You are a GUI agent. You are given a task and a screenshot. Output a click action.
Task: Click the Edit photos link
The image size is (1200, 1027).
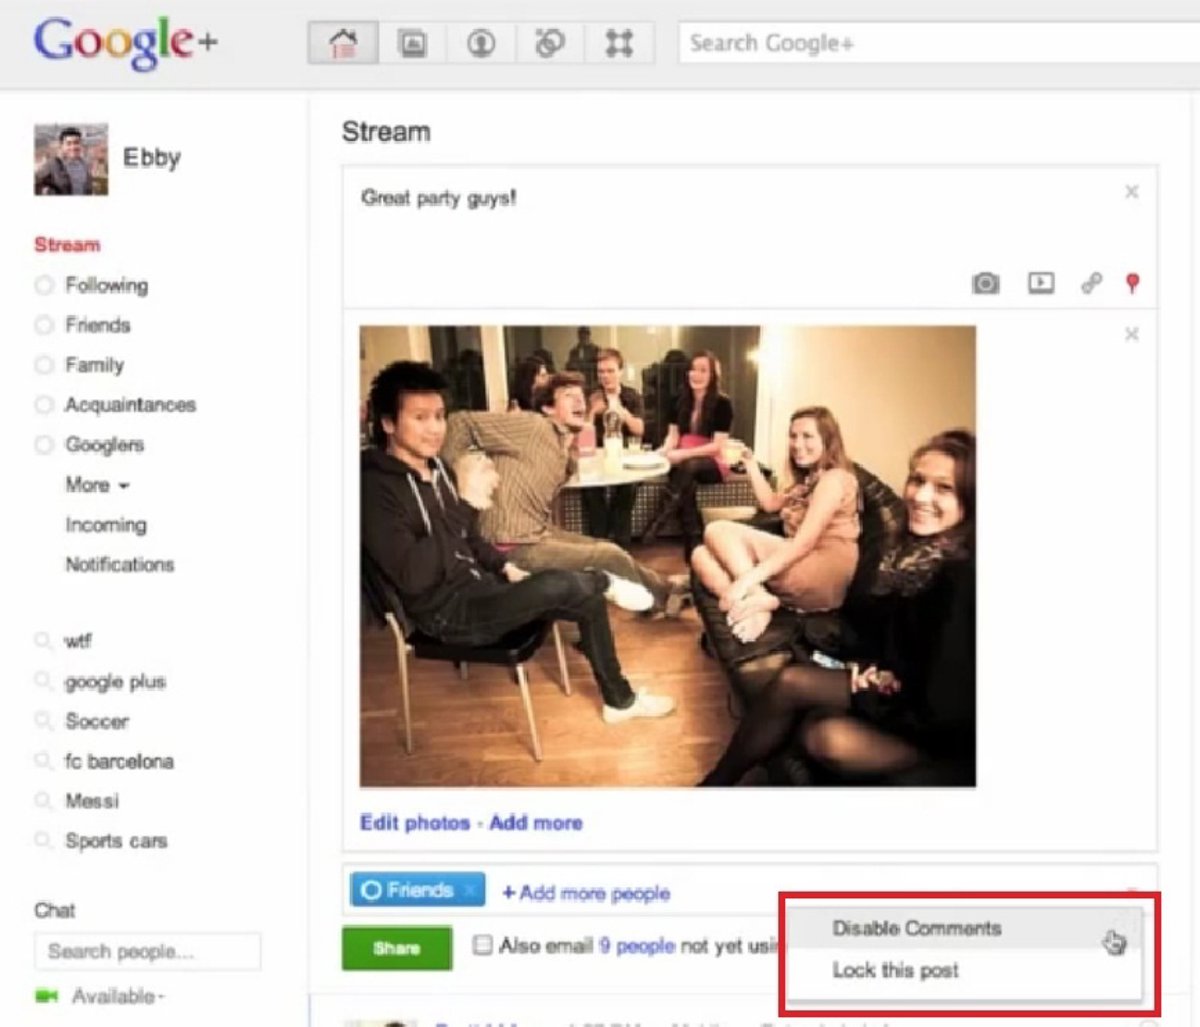(414, 823)
